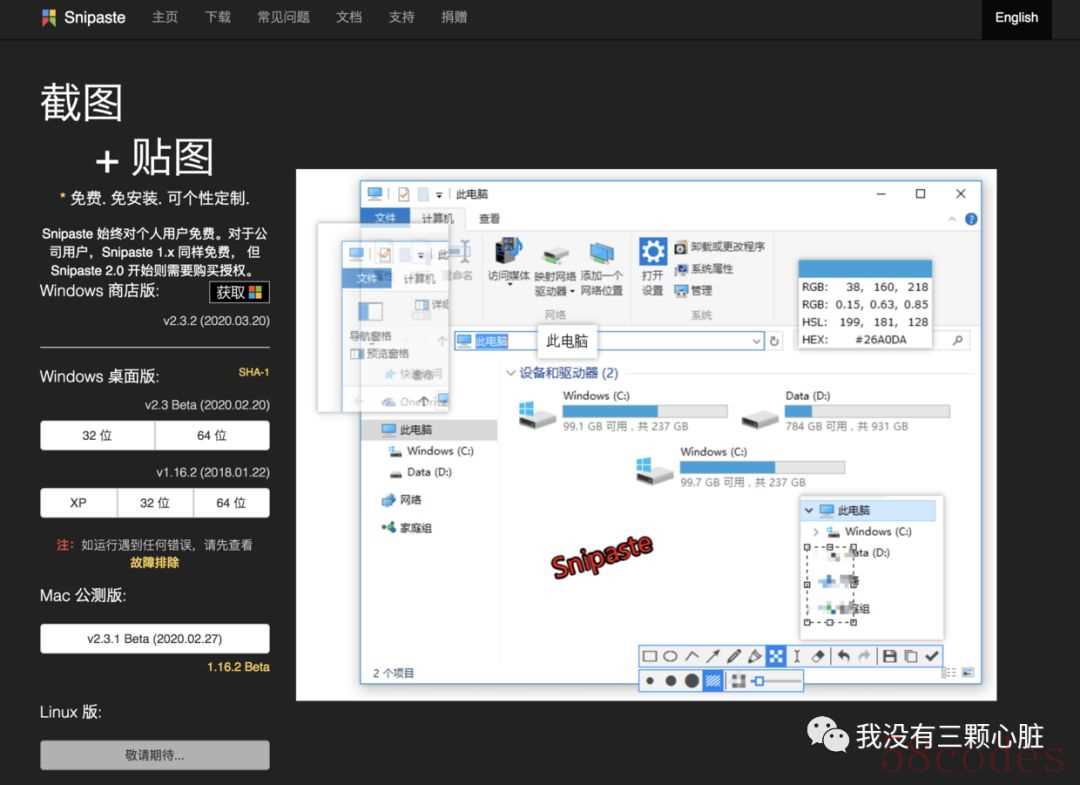Click the undo arrow in toolbar

[x=844, y=657]
